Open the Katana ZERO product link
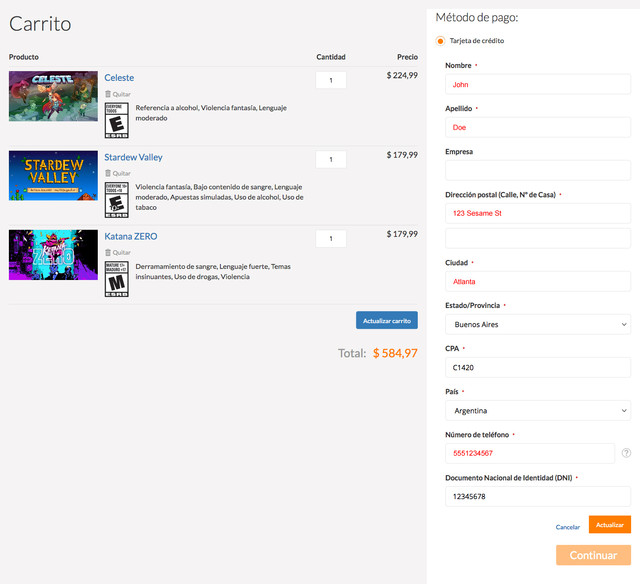The image size is (640, 584). [131, 236]
